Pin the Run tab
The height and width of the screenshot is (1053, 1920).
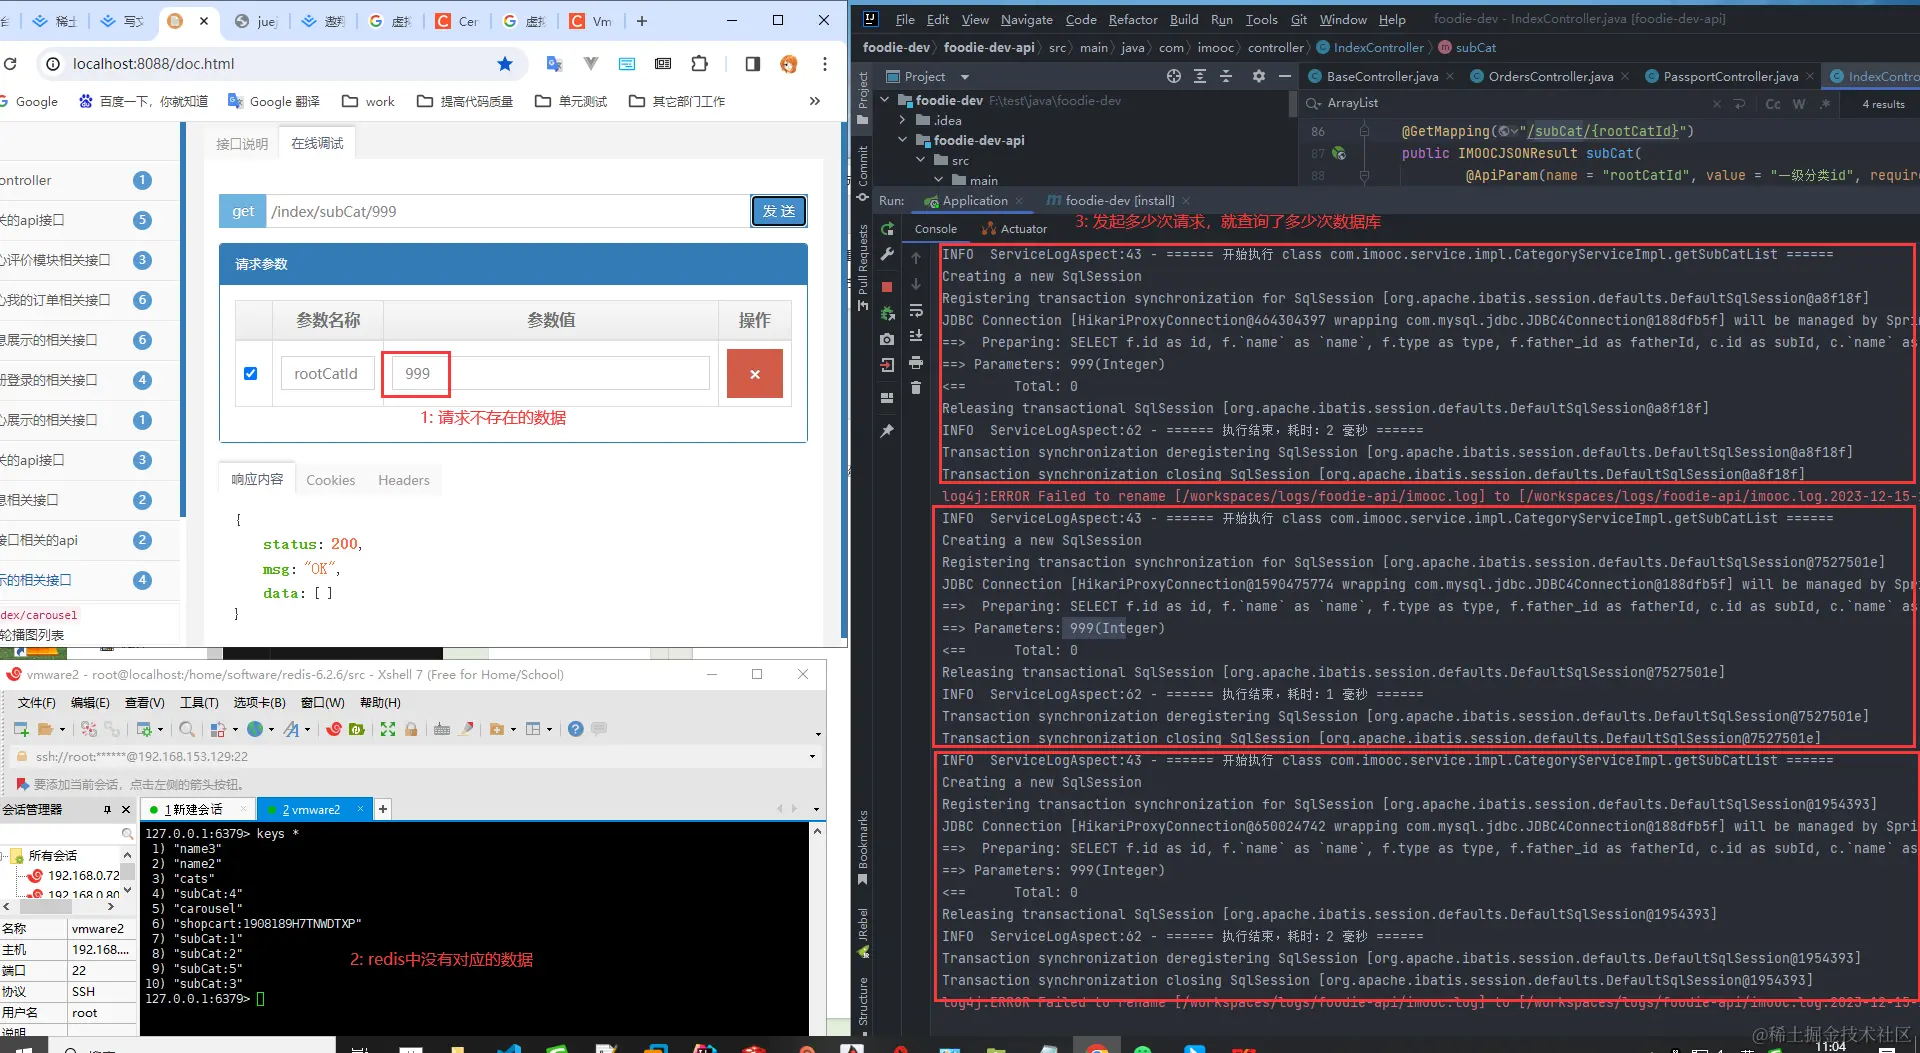point(887,431)
